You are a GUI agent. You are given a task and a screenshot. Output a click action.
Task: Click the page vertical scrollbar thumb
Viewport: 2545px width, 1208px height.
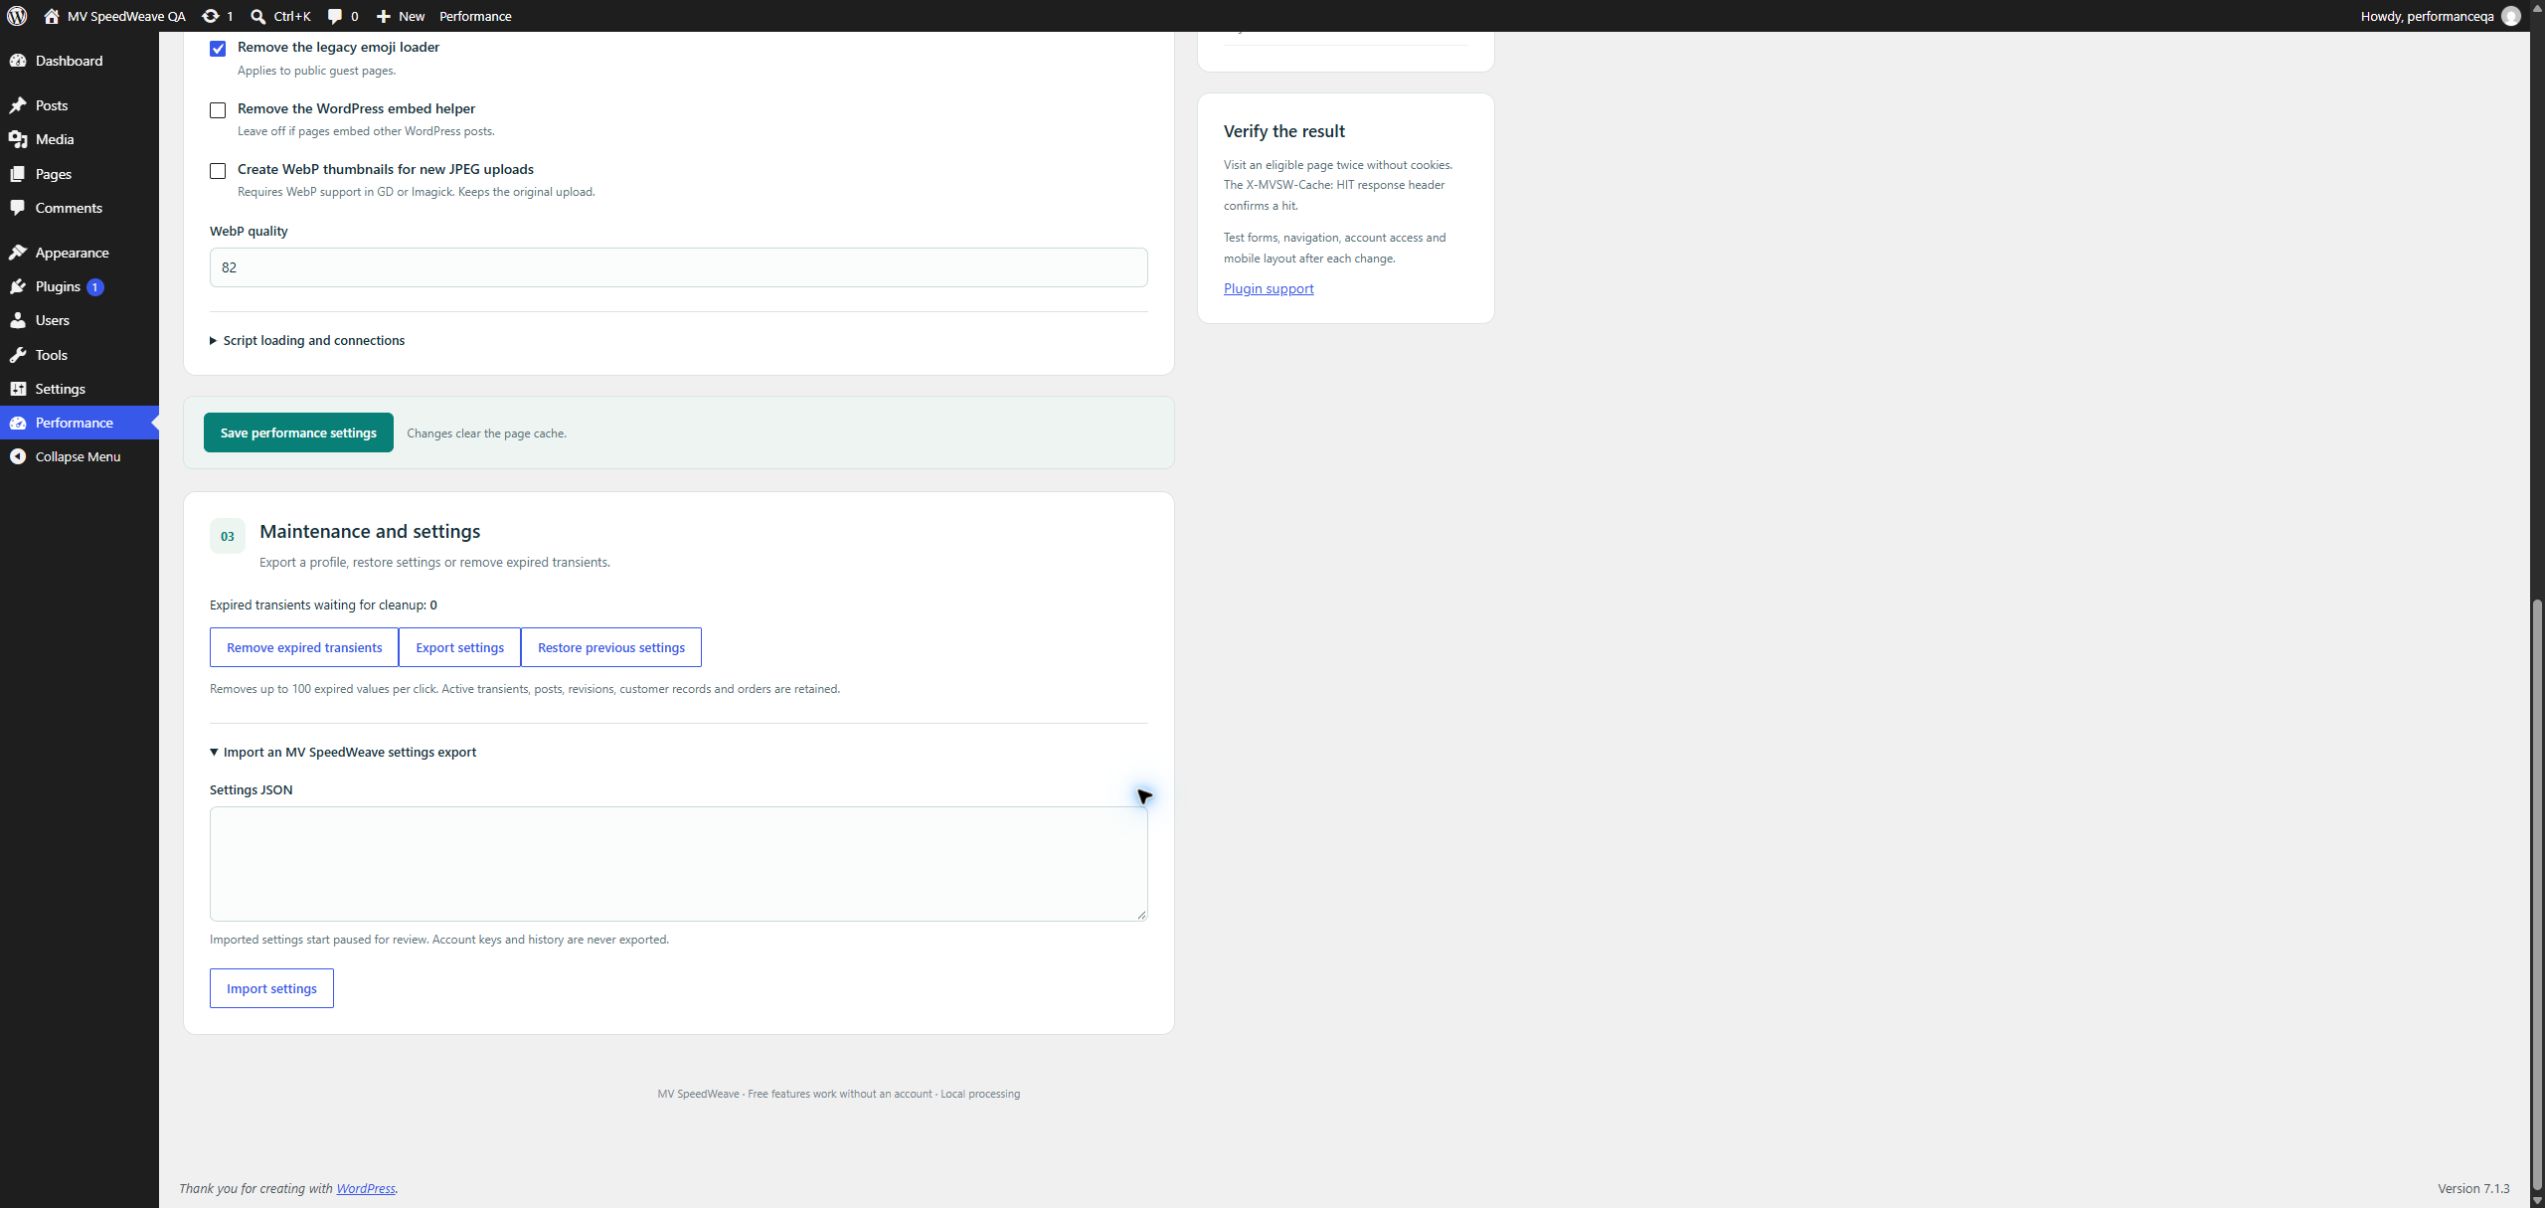point(2536,895)
